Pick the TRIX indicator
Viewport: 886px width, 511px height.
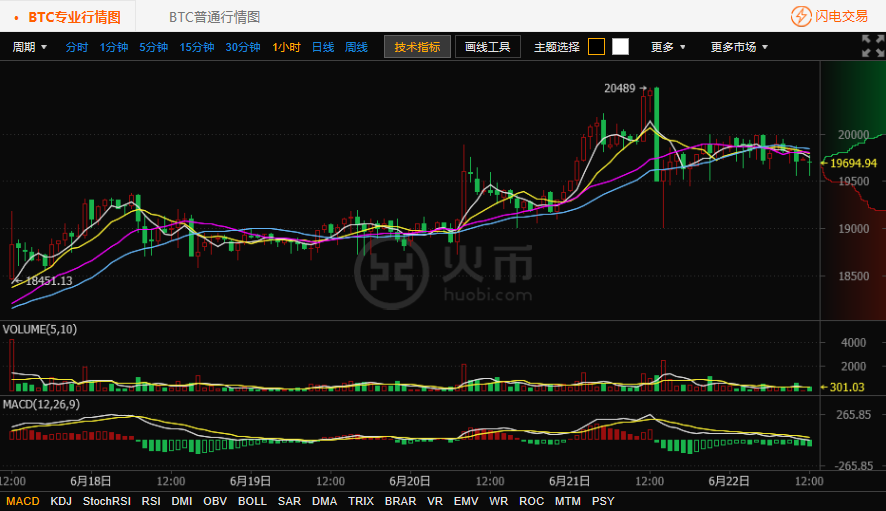[x=360, y=501]
